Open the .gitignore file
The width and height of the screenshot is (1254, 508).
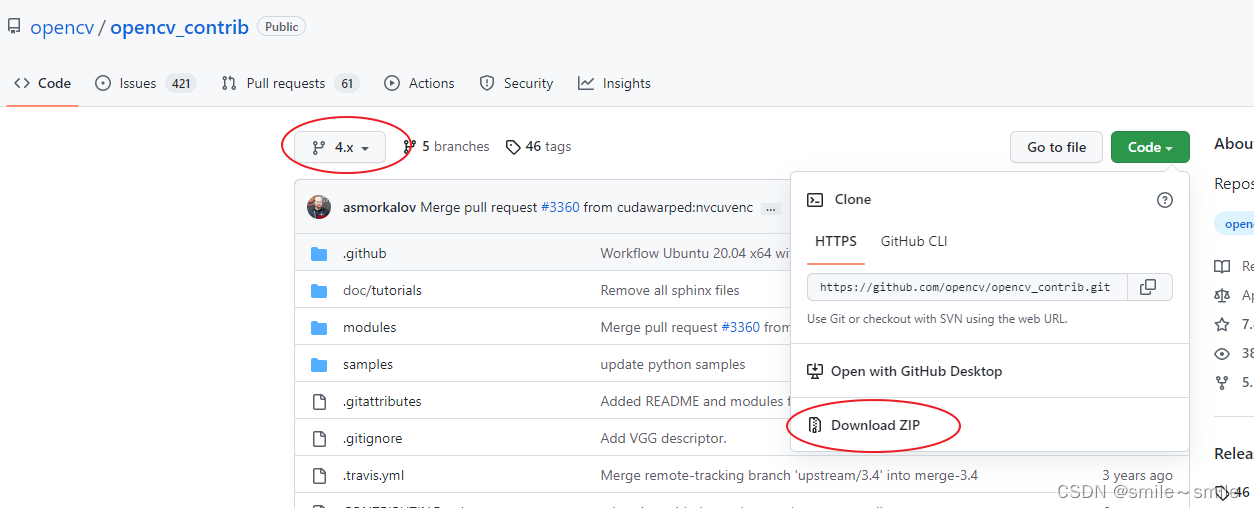(x=372, y=439)
